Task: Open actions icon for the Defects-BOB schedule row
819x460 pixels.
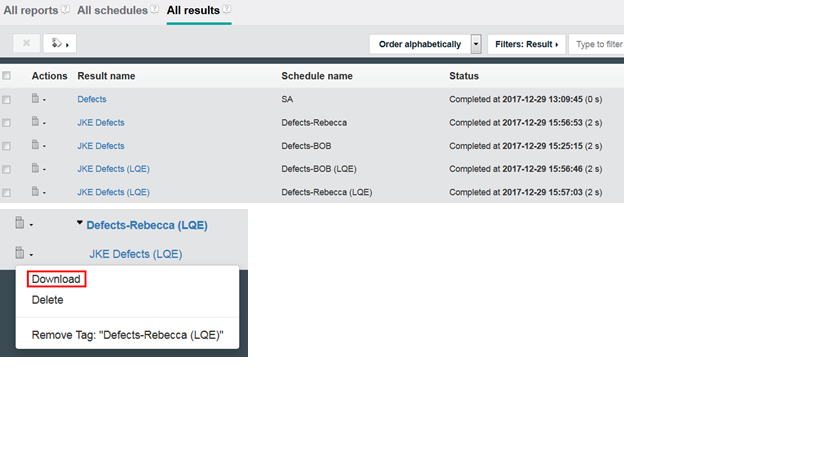Action: (x=36, y=146)
